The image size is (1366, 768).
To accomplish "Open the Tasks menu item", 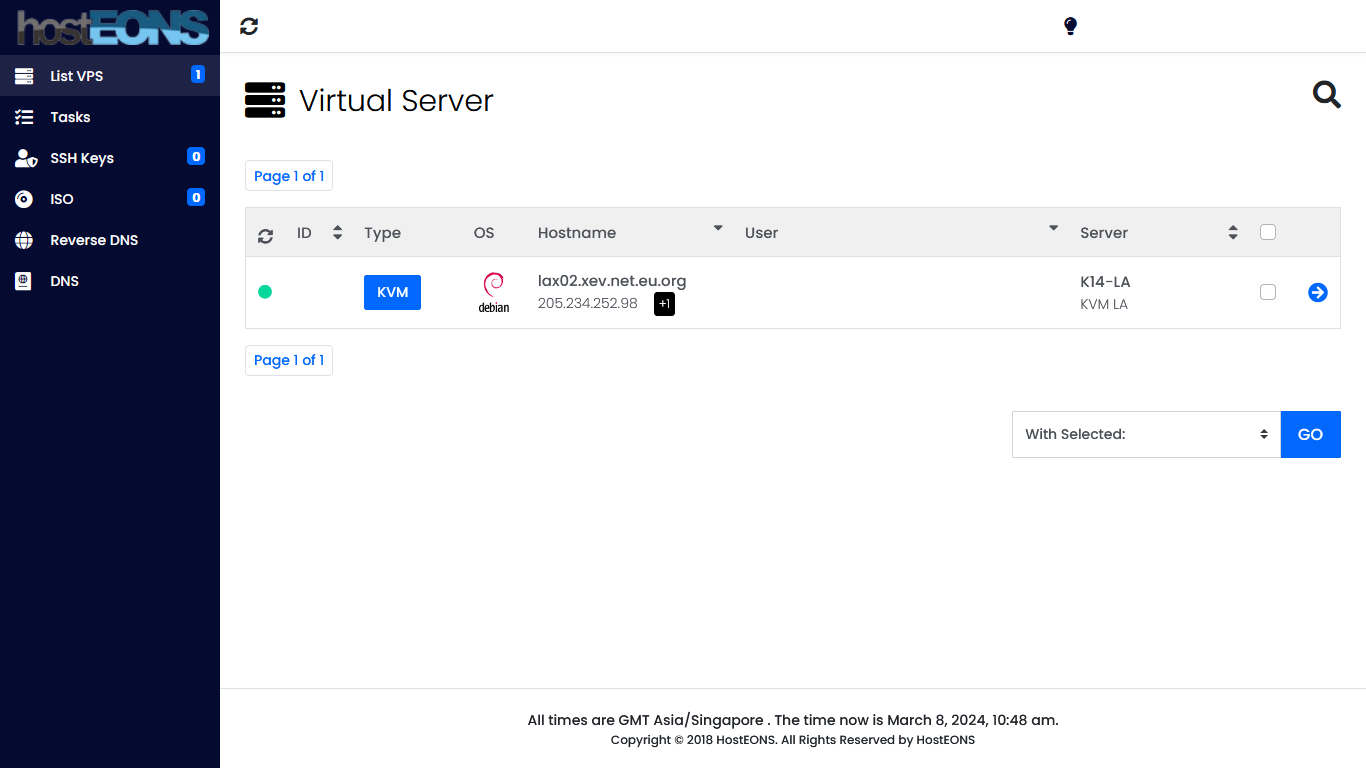I will (70, 117).
